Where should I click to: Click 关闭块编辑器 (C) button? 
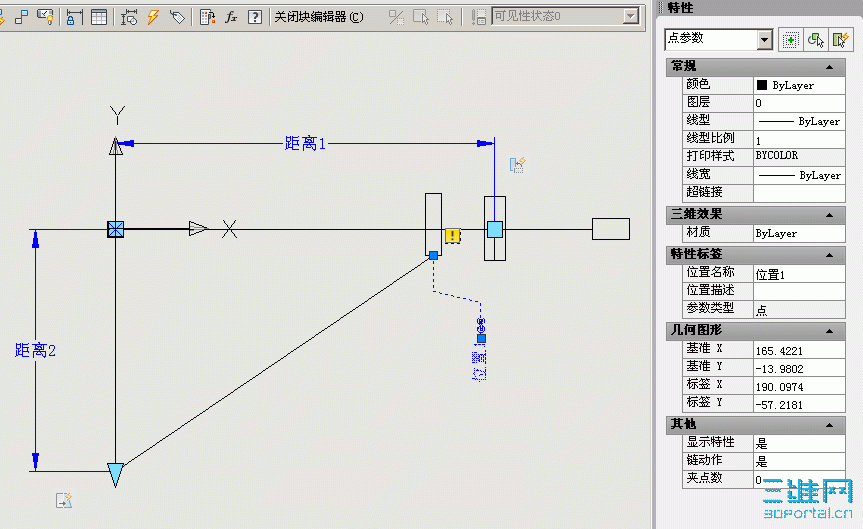click(319, 17)
